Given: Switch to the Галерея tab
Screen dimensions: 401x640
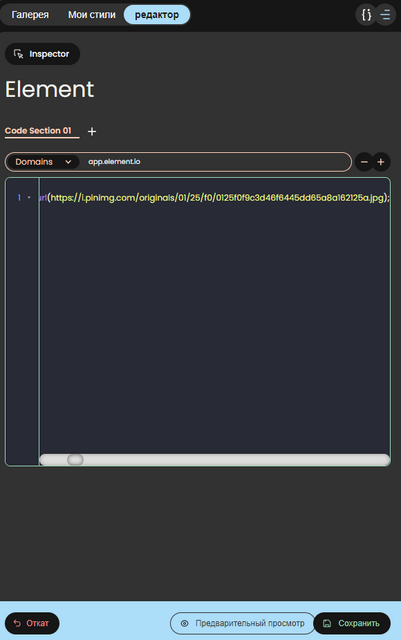Looking at the screenshot, I should (30, 15).
